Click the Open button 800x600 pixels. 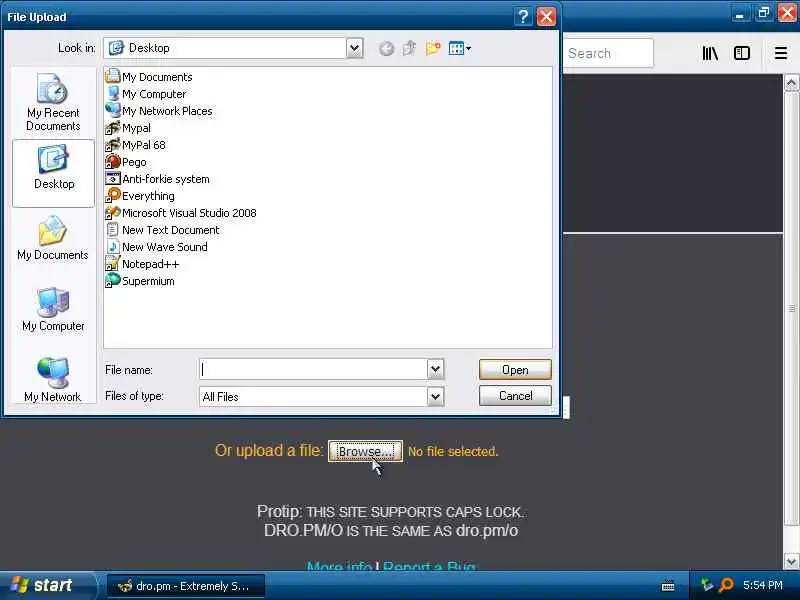pos(515,369)
